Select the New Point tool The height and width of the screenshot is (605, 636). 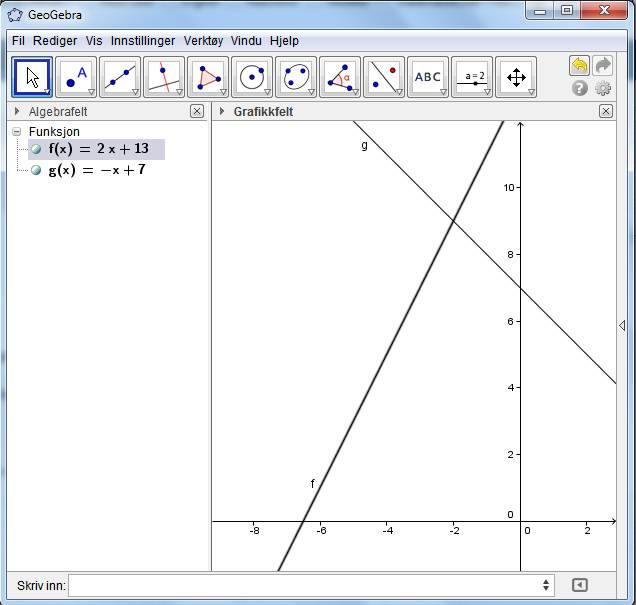click(76, 77)
